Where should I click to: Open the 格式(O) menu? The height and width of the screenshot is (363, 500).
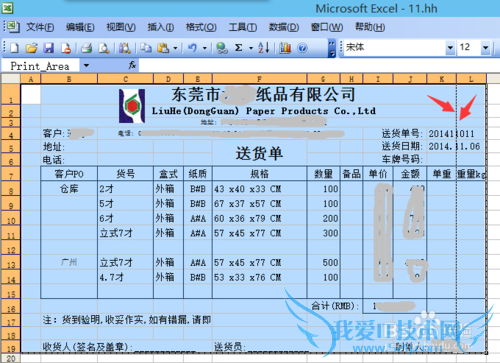[x=201, y=27]
